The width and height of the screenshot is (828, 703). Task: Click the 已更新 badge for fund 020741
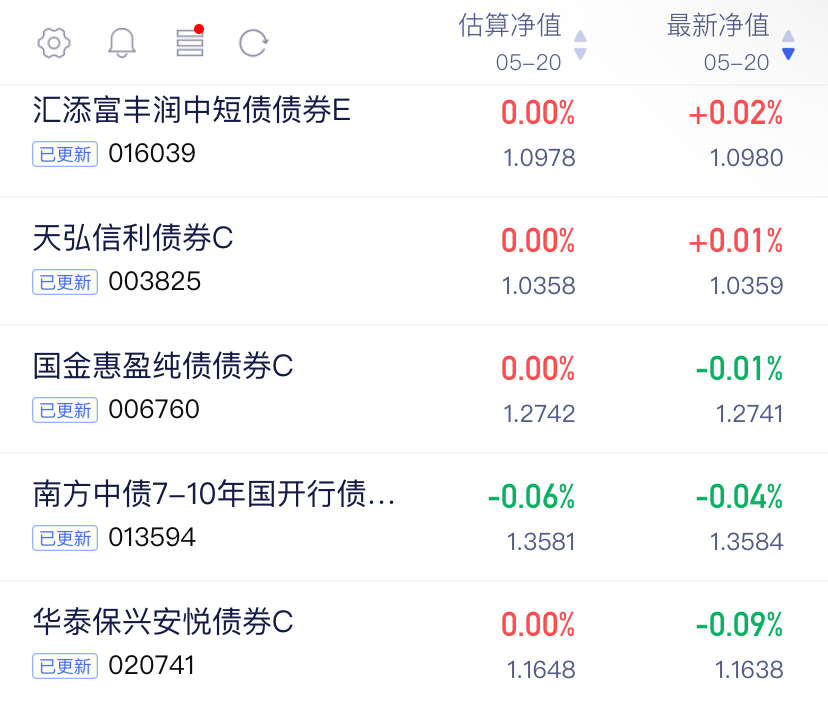click(x=65, y=666)
